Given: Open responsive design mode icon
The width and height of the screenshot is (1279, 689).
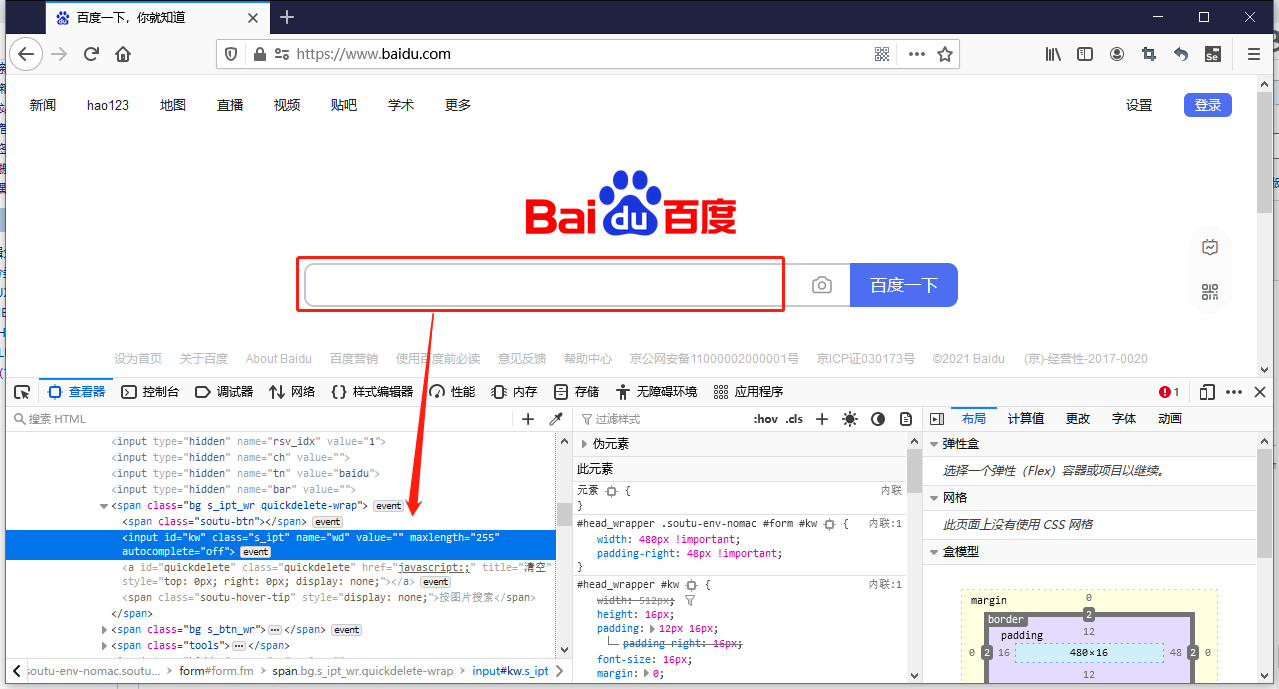Looking at the screenshot, I should (1208, 392).
